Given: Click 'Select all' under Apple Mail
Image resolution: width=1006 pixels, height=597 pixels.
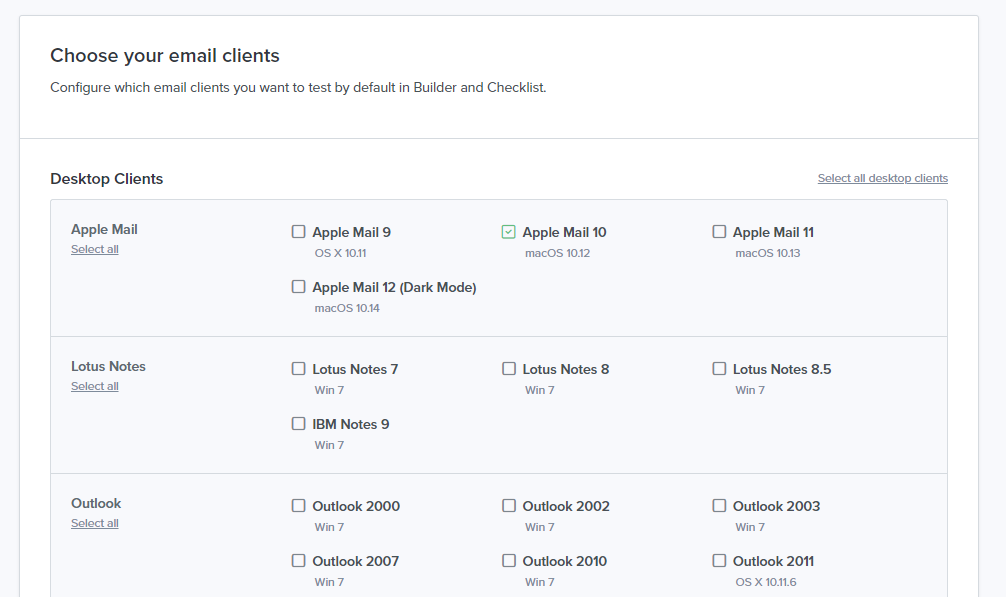Looking at the screenshot, I should (x=94, y=250).
